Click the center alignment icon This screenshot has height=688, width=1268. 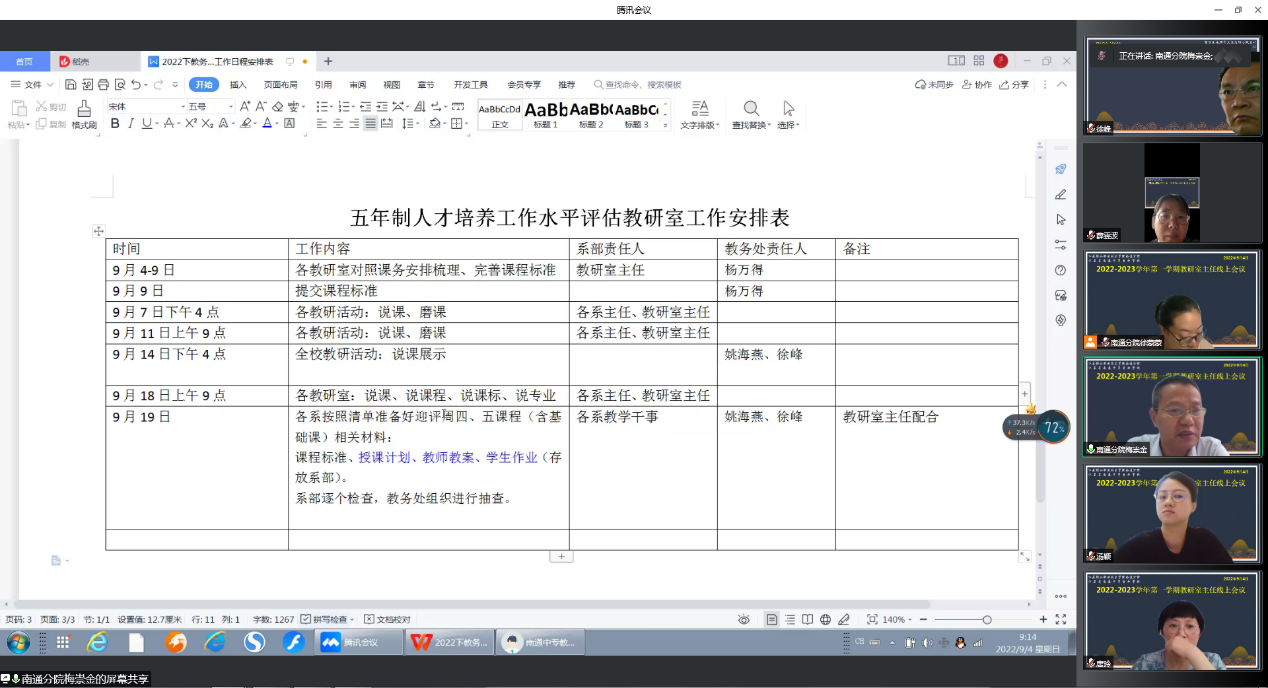338,124
